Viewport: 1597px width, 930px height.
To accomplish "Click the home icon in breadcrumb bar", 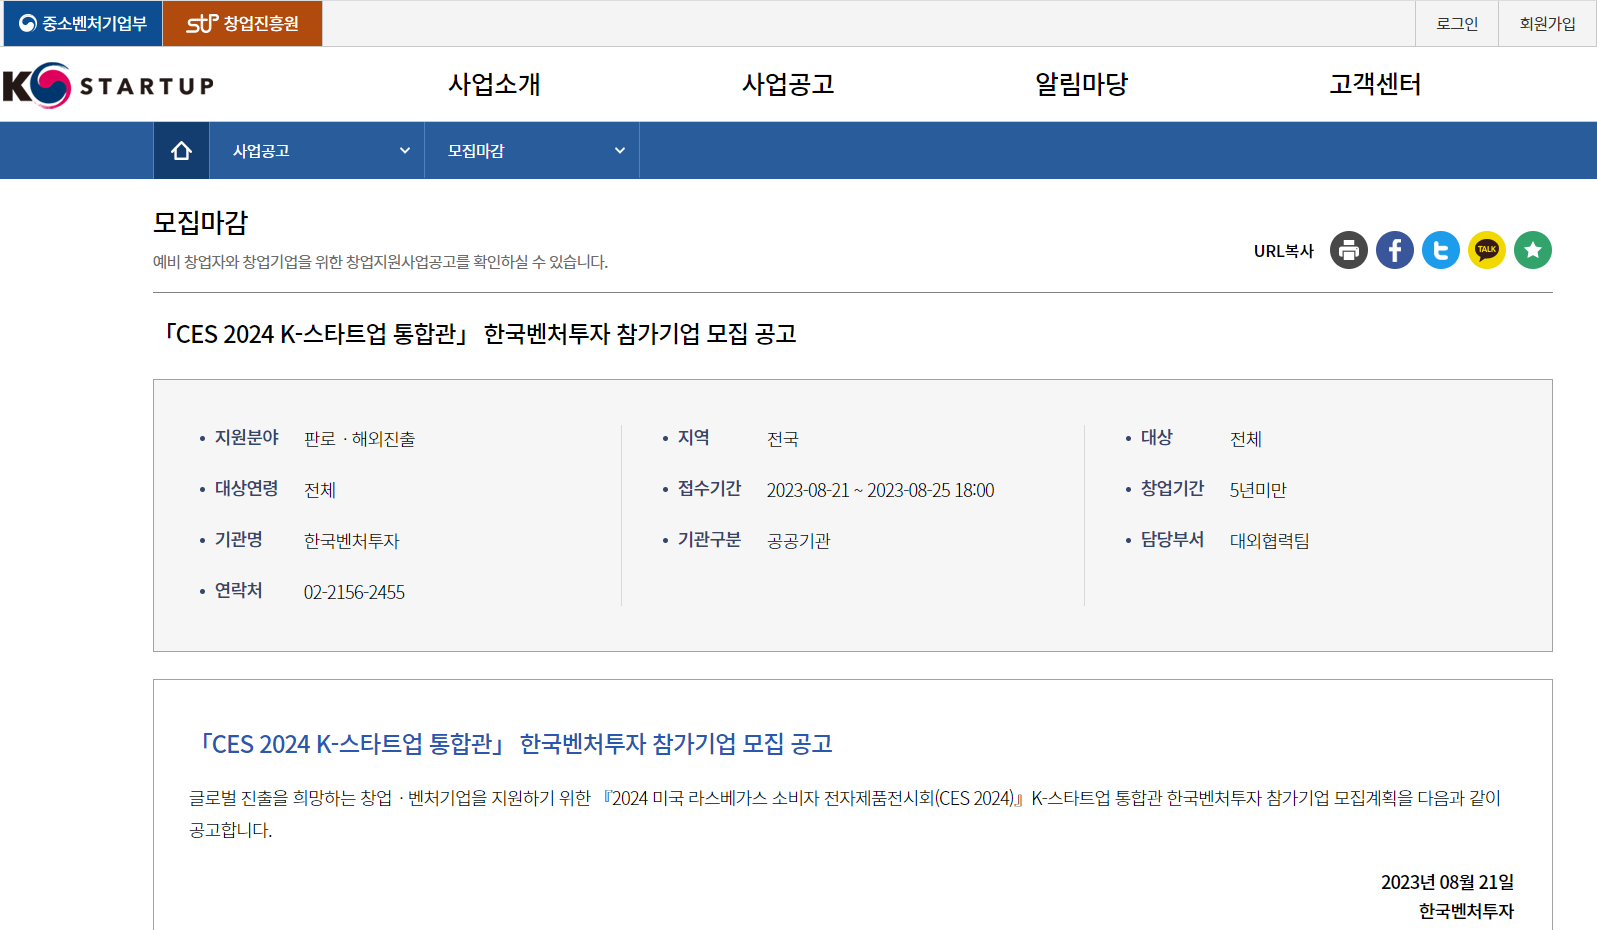I will (181, 151).
